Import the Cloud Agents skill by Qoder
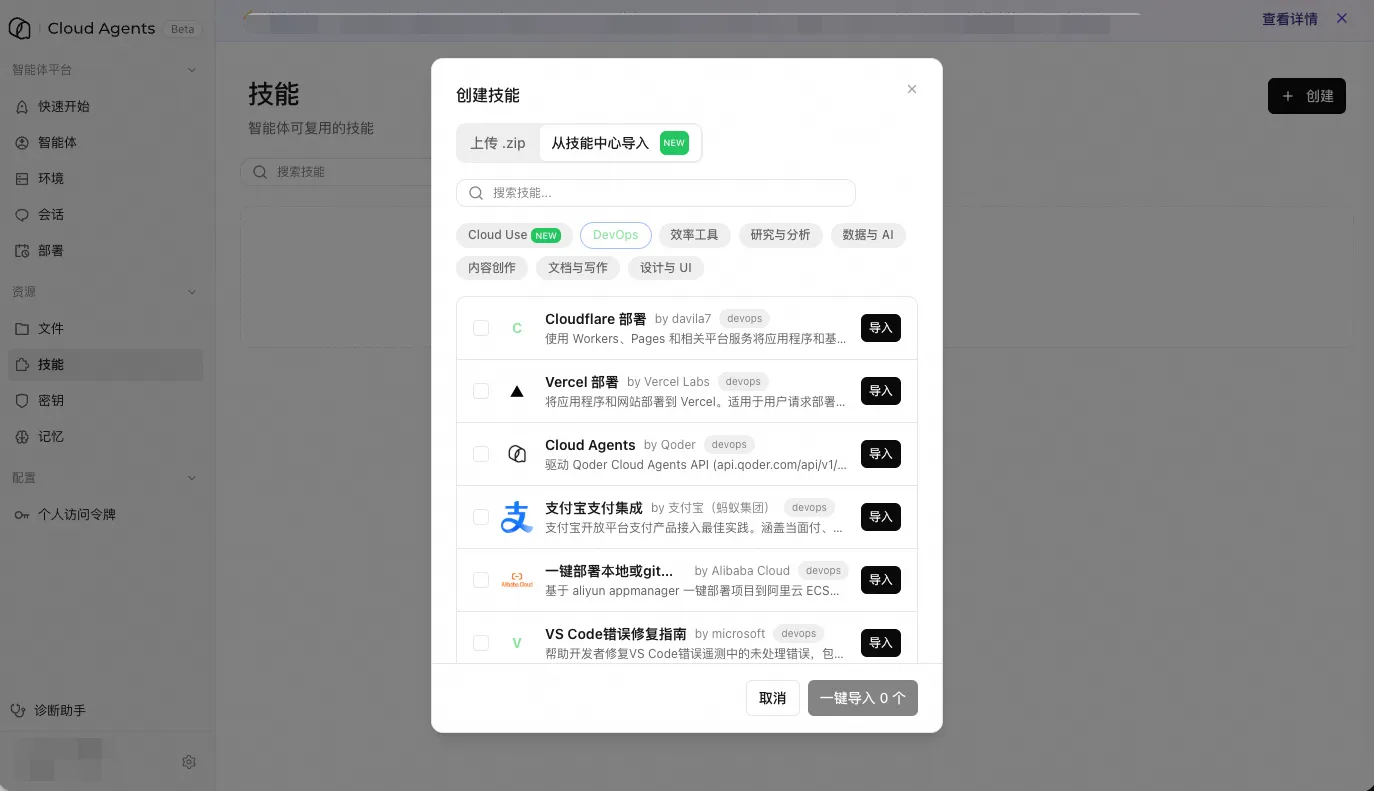Screen dimensions: 1374x791 881,454
